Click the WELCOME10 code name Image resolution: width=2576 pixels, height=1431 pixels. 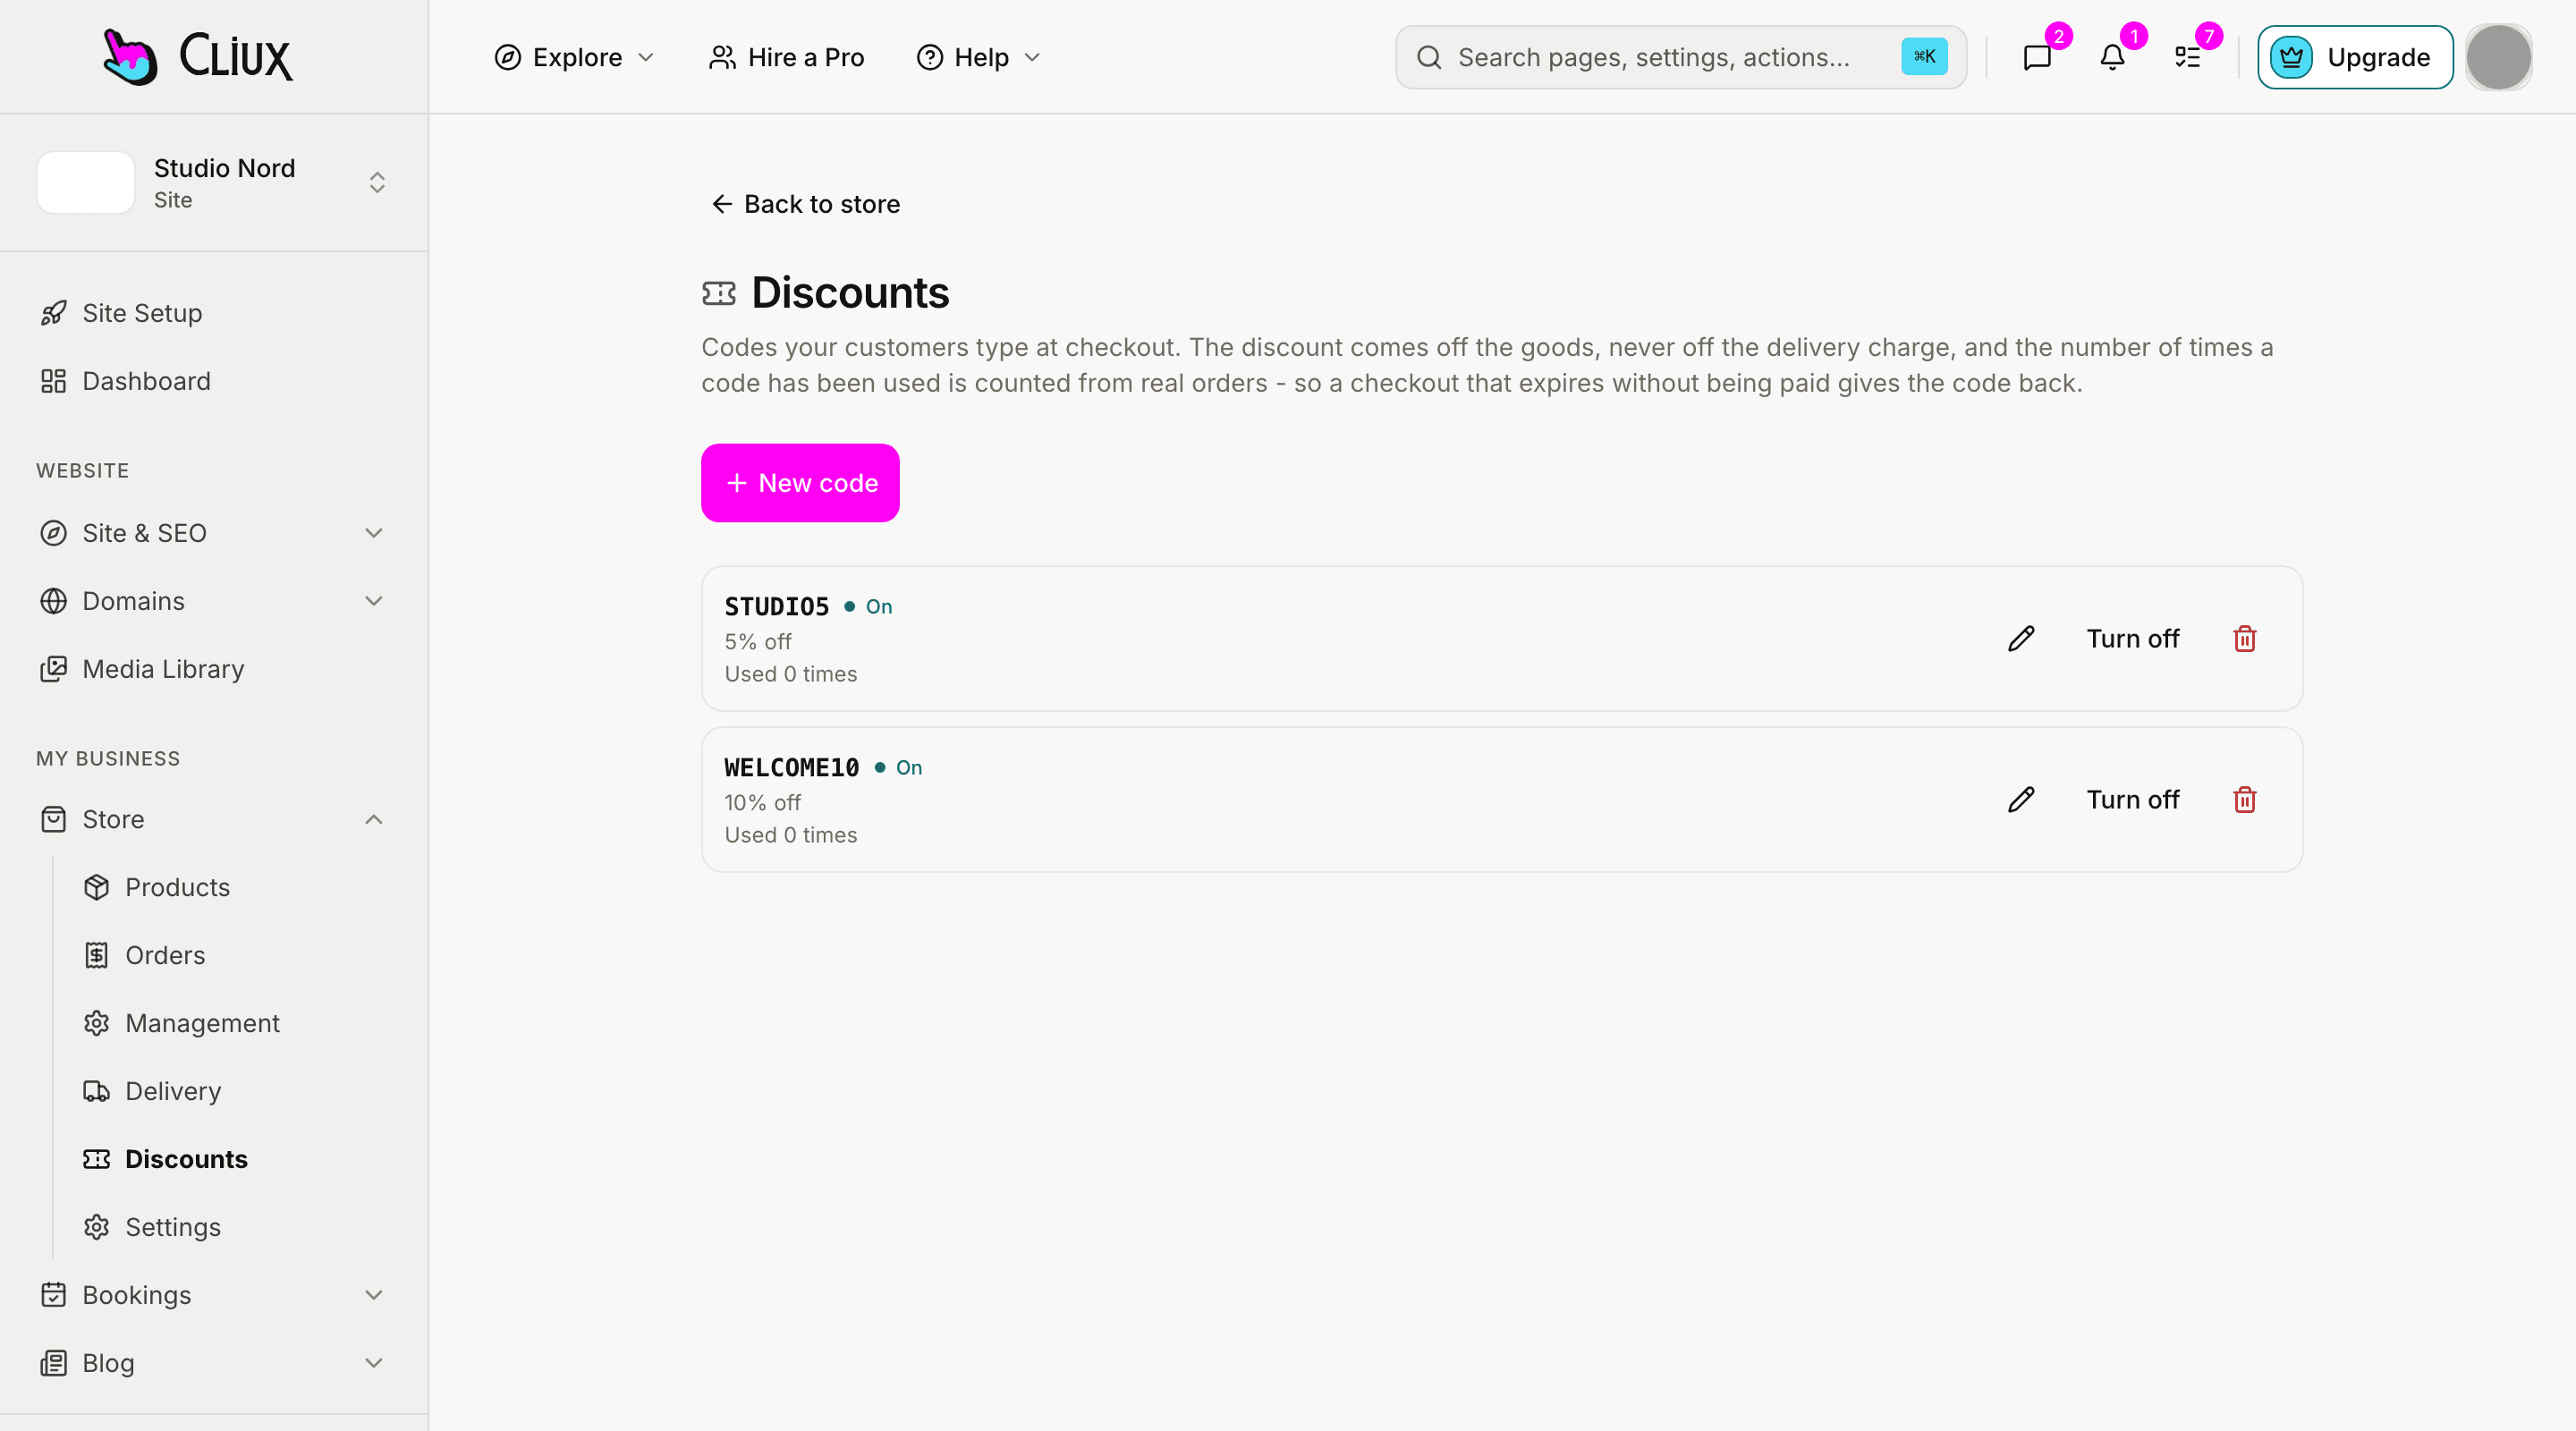(x=792, y=768)
